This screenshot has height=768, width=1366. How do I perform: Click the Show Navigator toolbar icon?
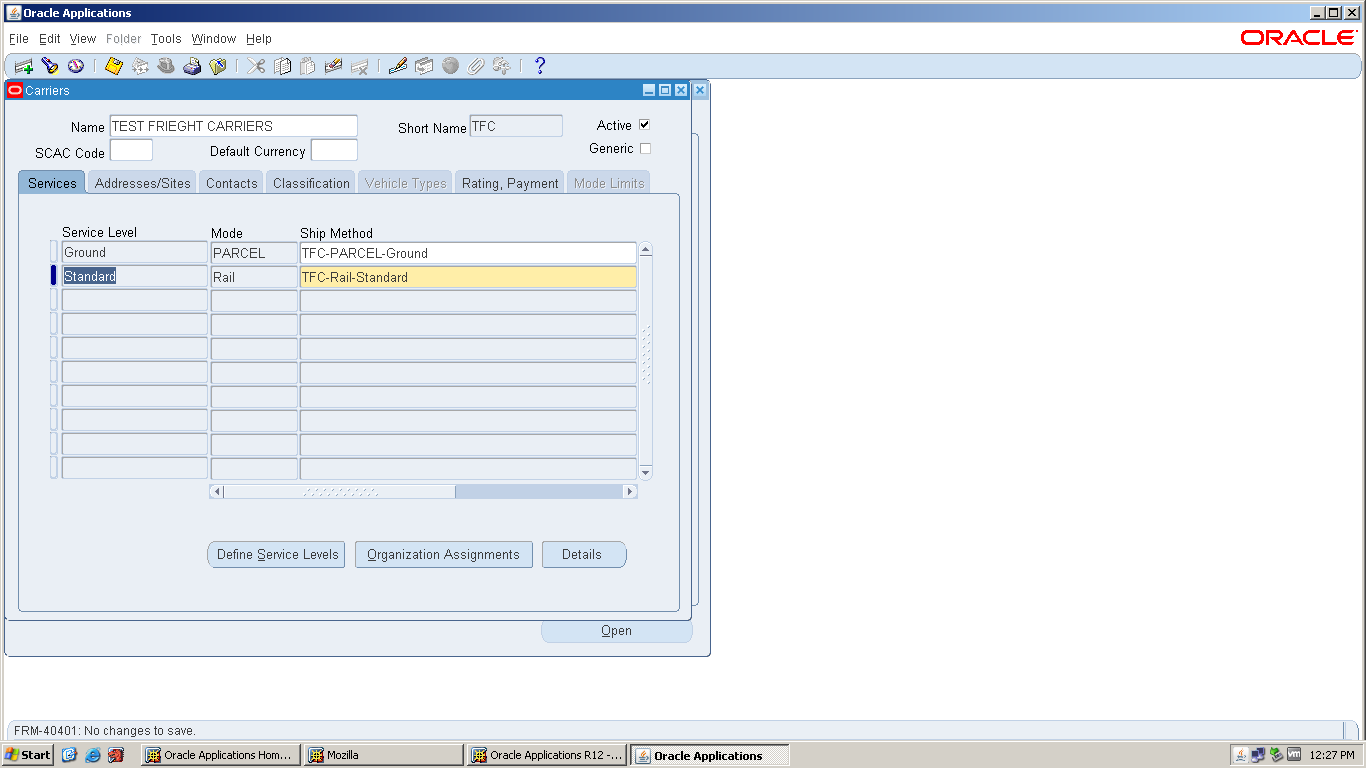[76, 66]
